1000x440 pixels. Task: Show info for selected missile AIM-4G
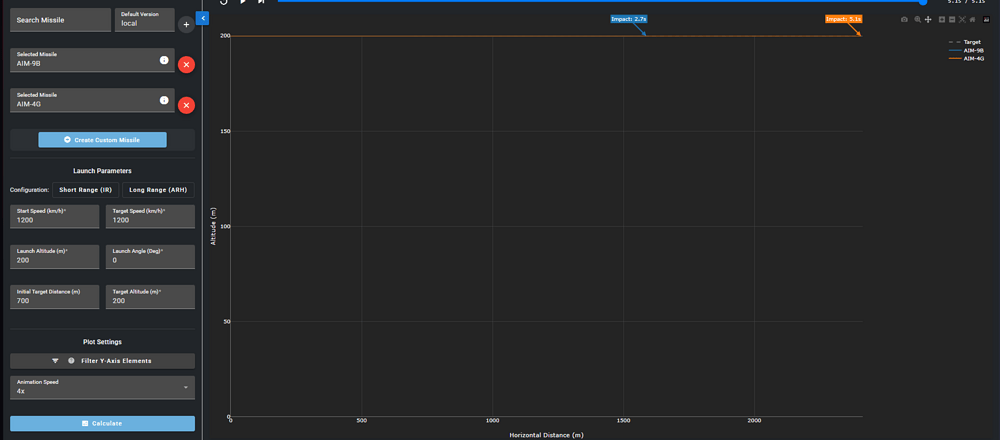[164, 100]
